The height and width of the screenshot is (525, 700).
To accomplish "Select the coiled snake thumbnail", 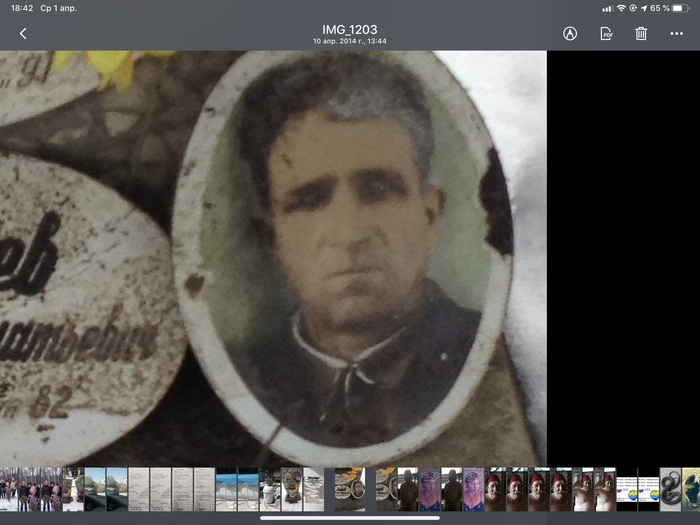I will [671, 489].
